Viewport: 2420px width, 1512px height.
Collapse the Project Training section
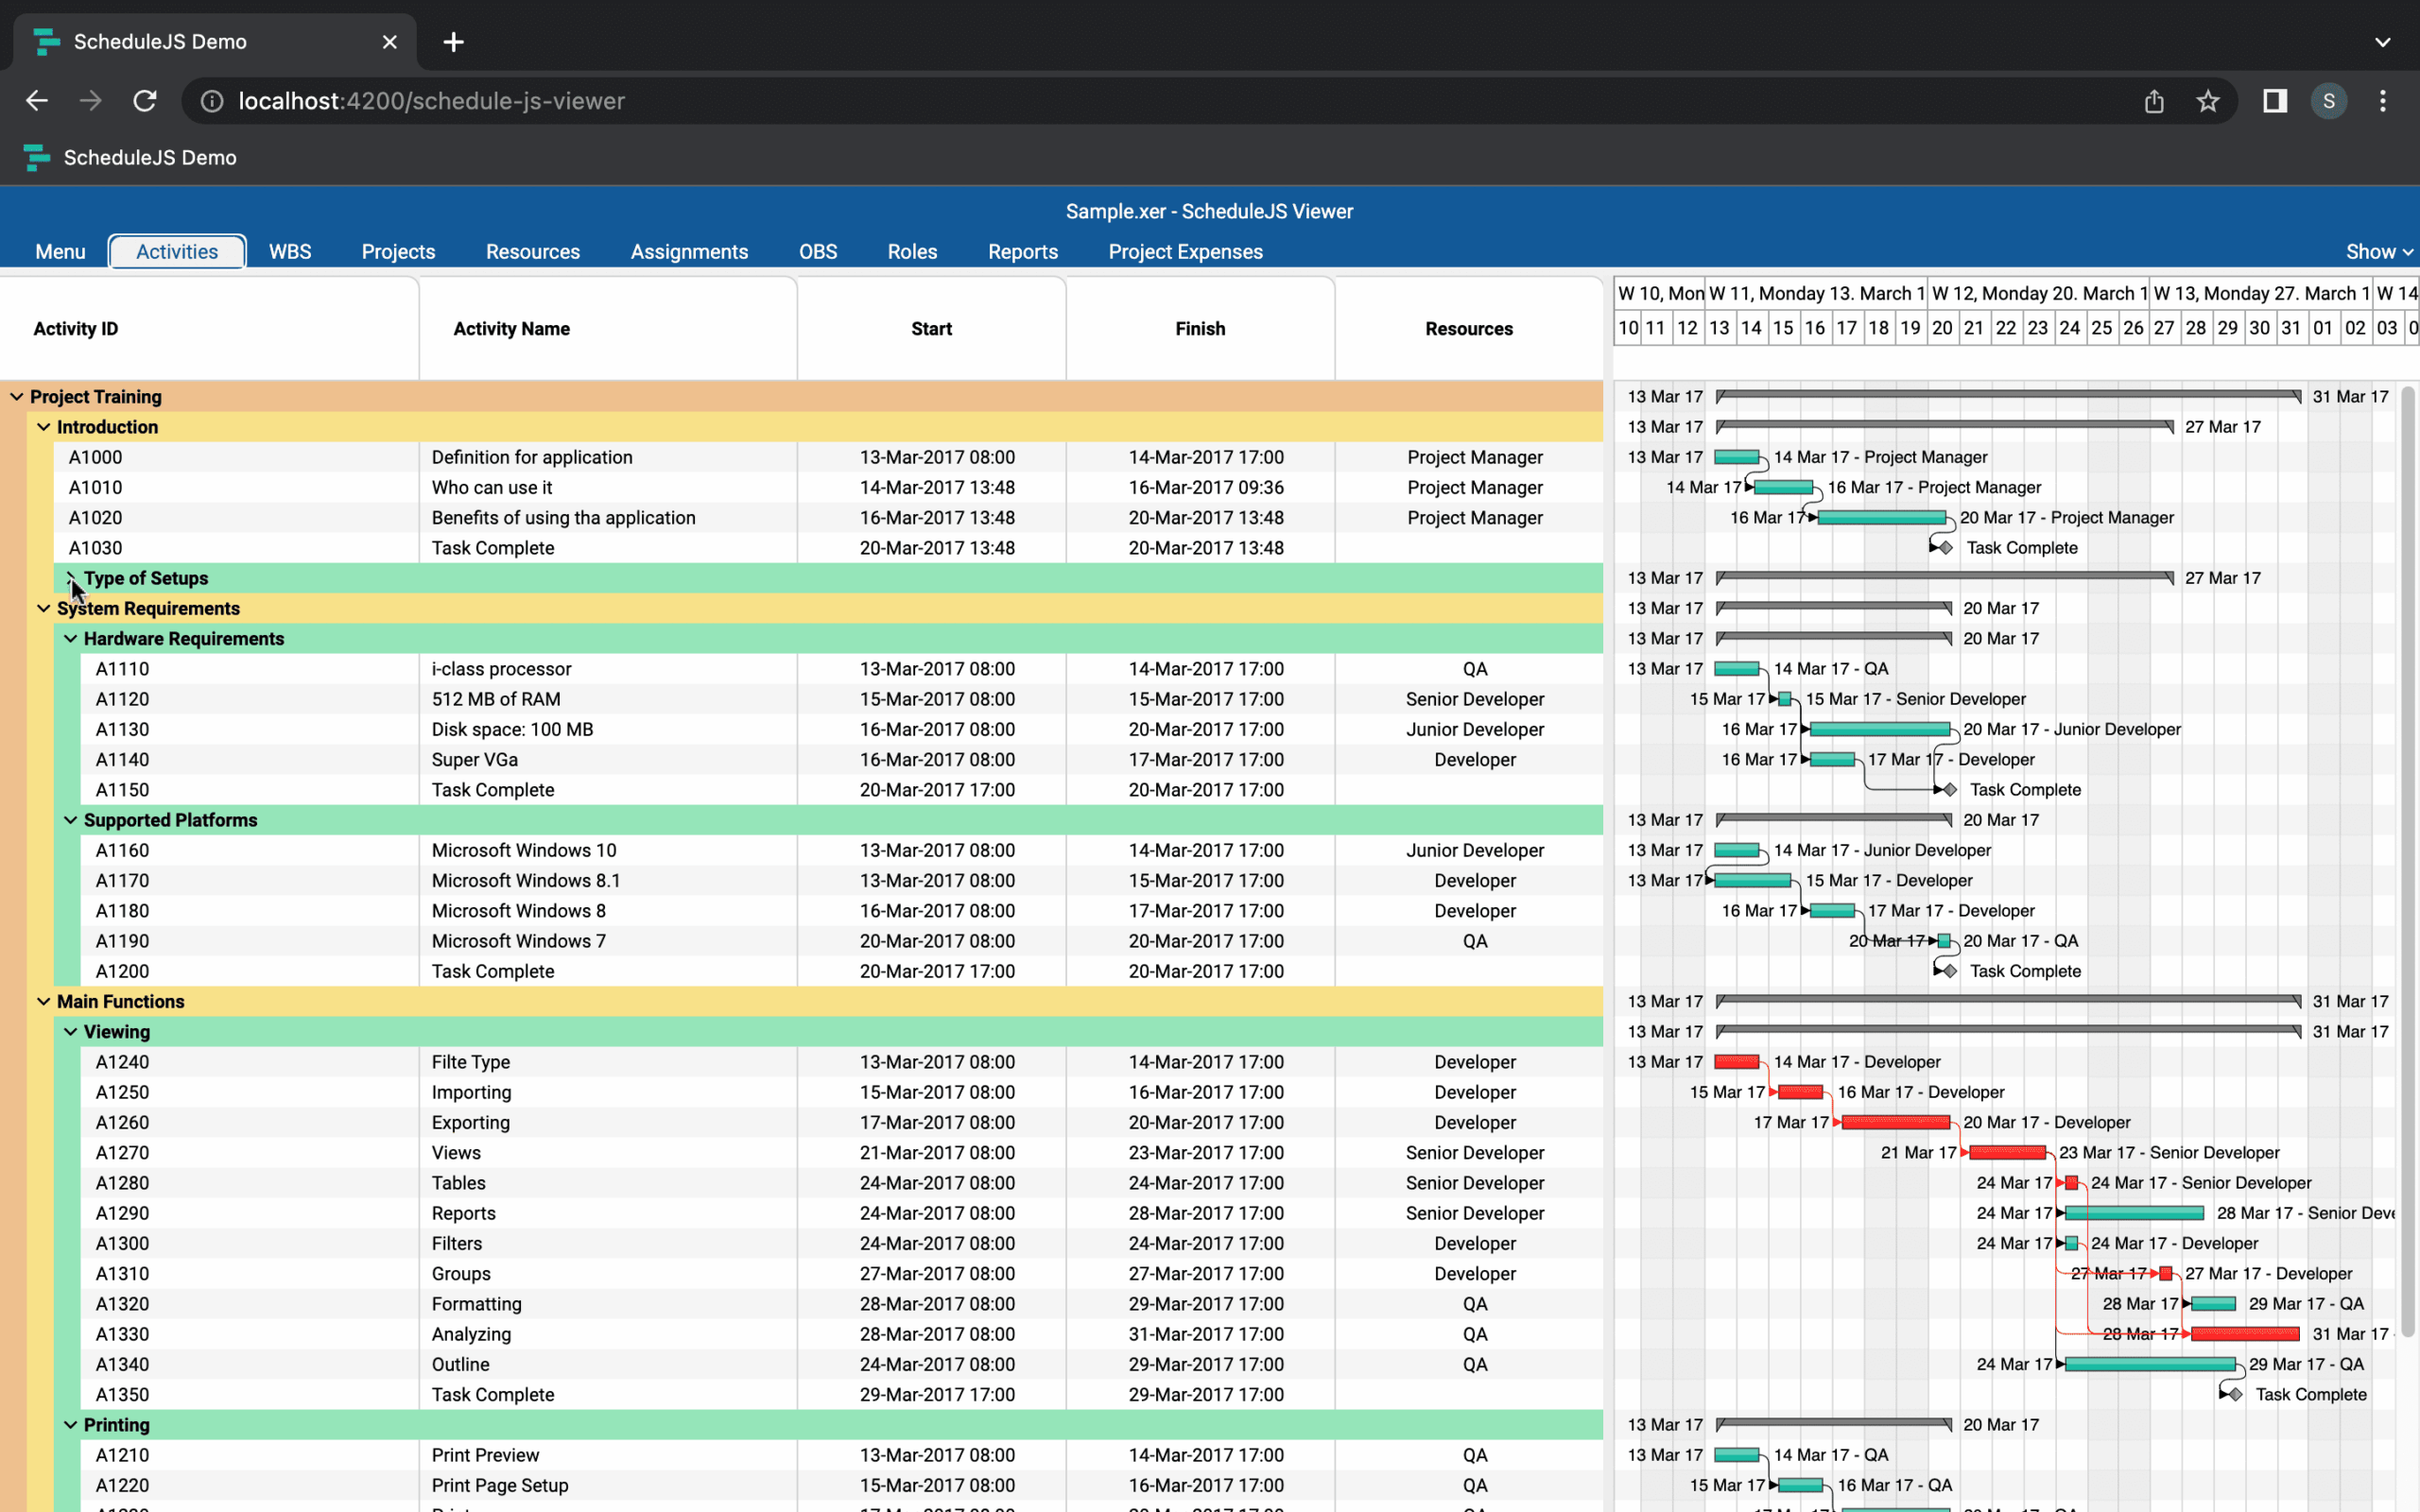pos(16,396)
